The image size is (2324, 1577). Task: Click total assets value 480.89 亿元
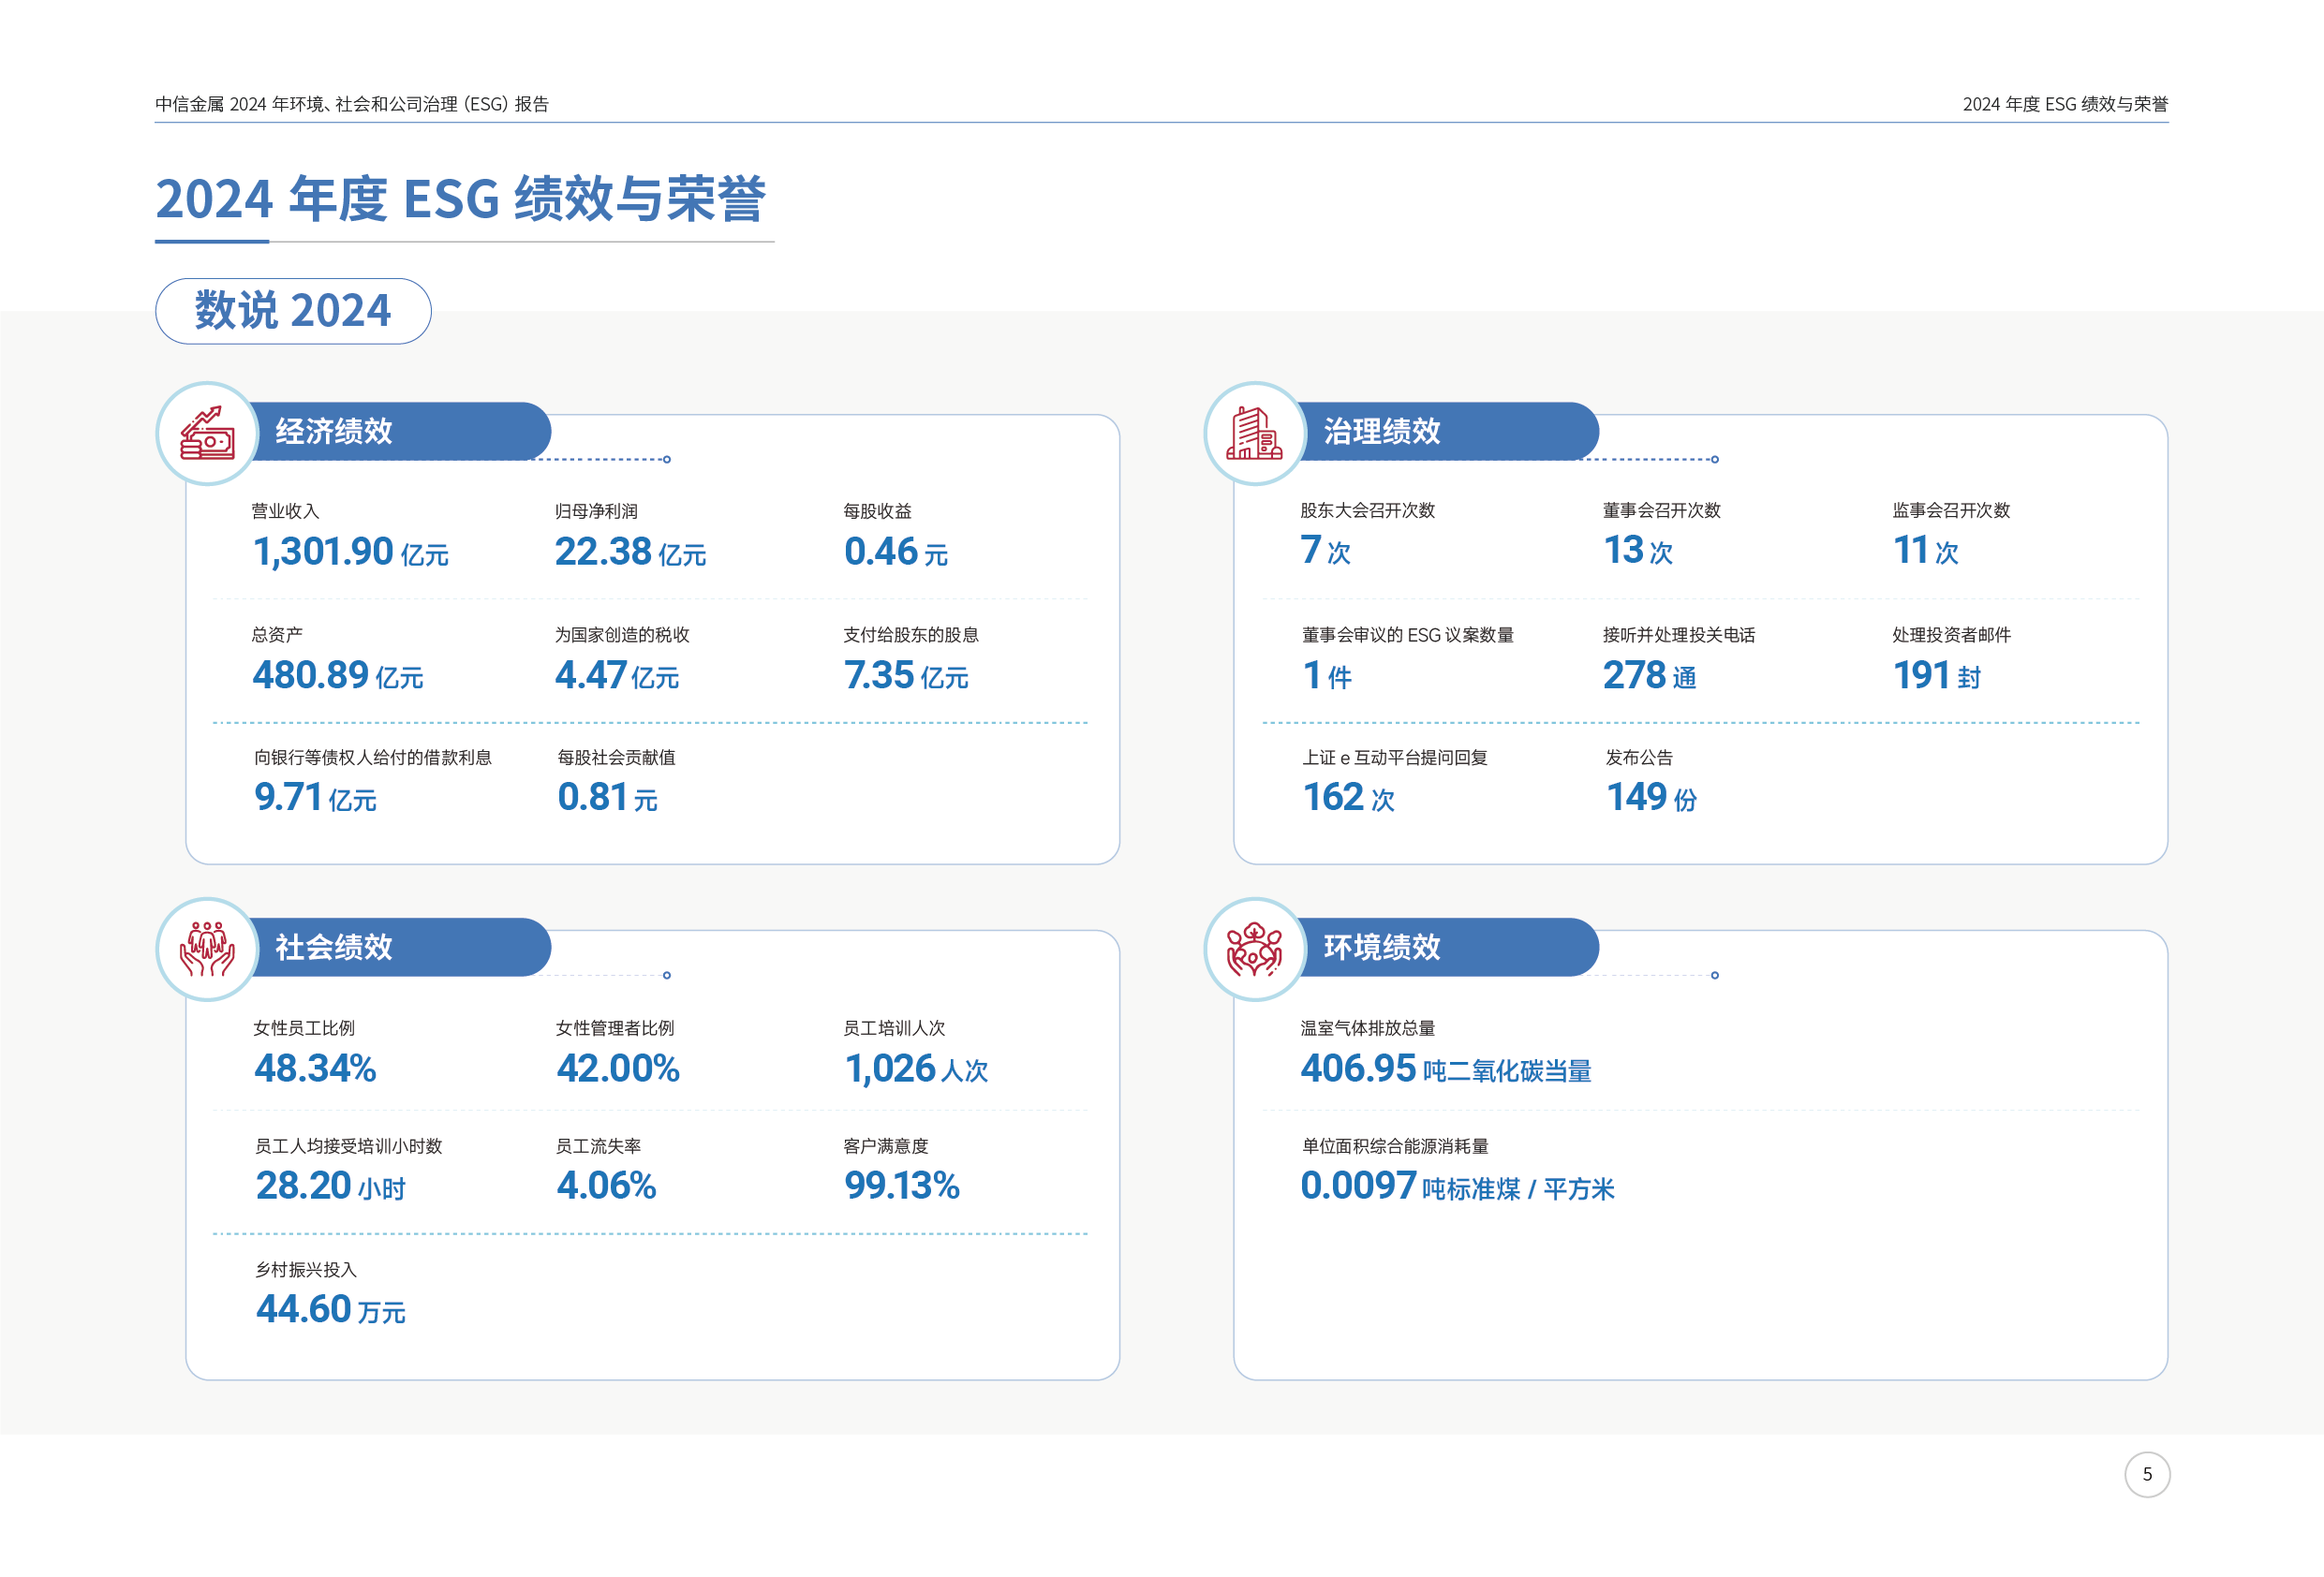pos(338,676)
